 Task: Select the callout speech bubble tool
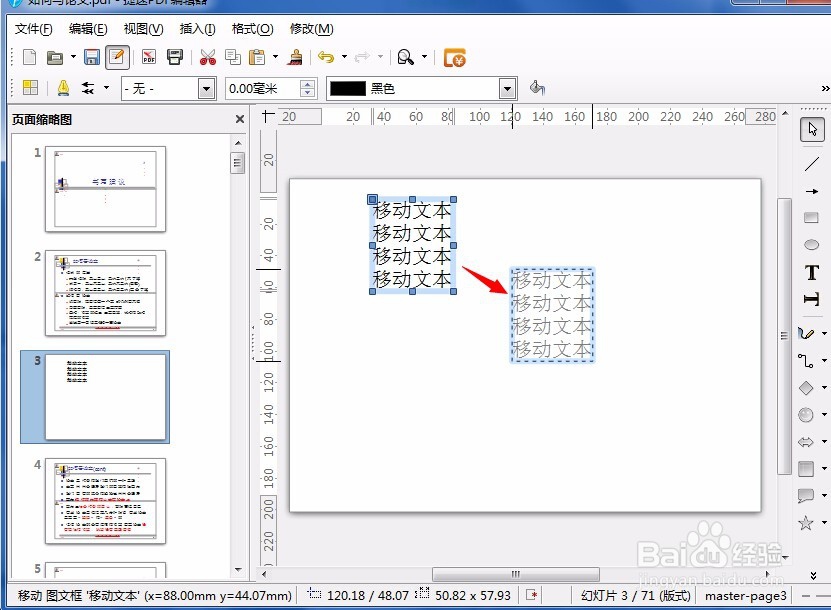[x=806, y=496]
